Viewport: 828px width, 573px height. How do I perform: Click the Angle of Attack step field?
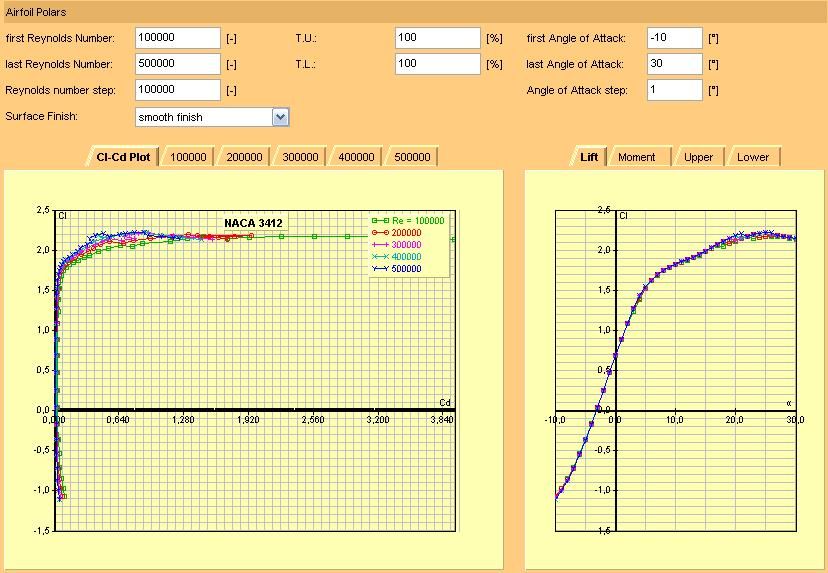[674, 90]
